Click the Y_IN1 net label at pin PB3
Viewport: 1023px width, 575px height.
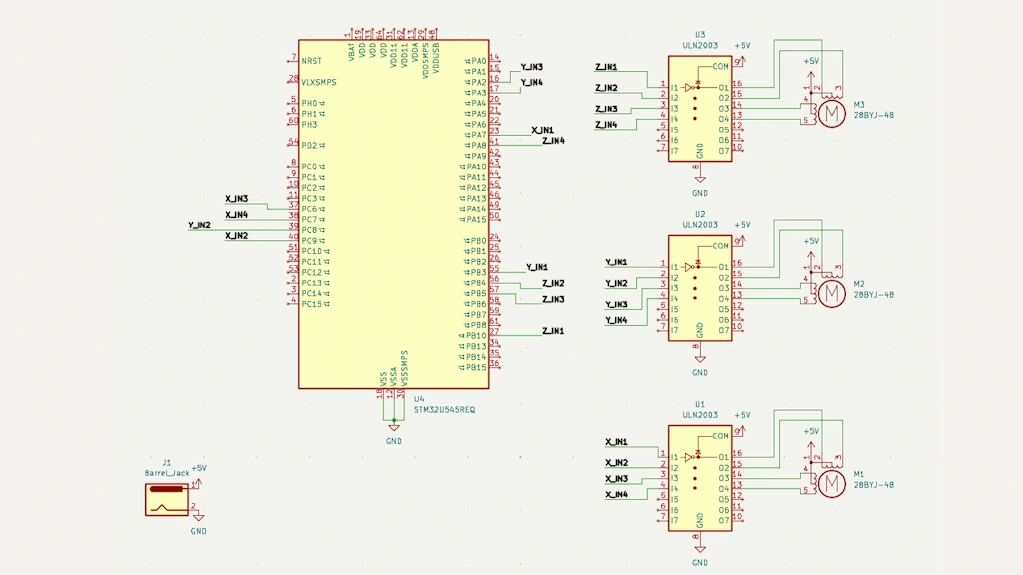[537, 268]
